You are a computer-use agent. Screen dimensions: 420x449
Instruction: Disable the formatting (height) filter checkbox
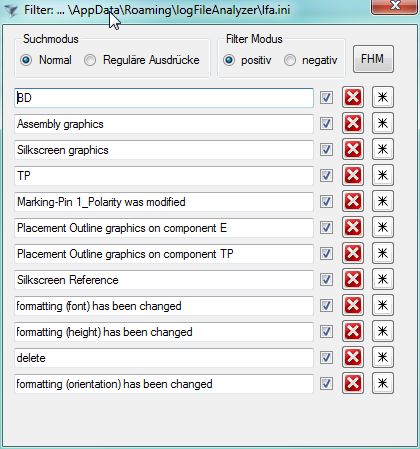(326, 332)
